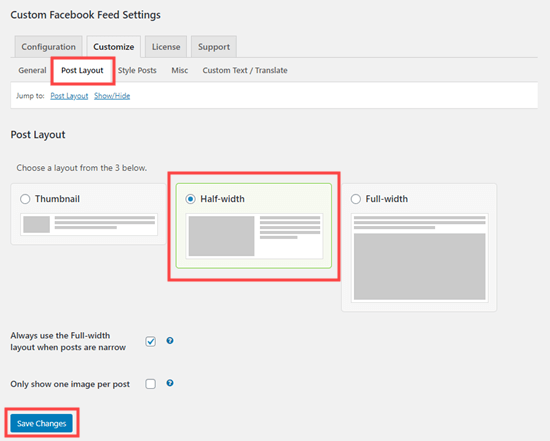Select the Half-width layout radio button
Image resolution: width=550 pixels, height=441 pixels.
[x=190, y=199]
